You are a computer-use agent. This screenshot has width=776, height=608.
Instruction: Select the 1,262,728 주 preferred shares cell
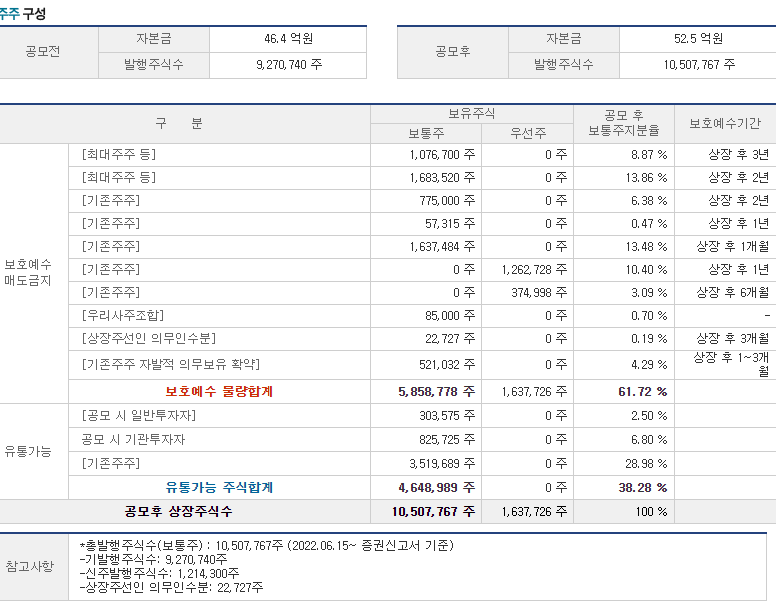pos(528,270)
